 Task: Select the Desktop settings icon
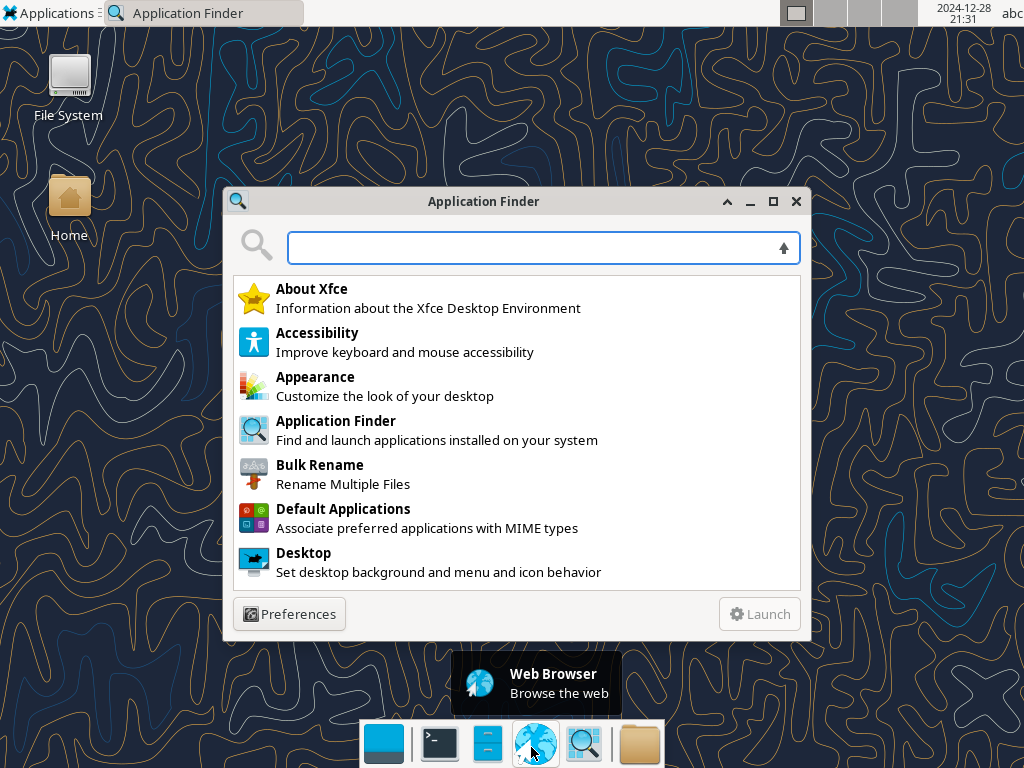coord(253,562)
